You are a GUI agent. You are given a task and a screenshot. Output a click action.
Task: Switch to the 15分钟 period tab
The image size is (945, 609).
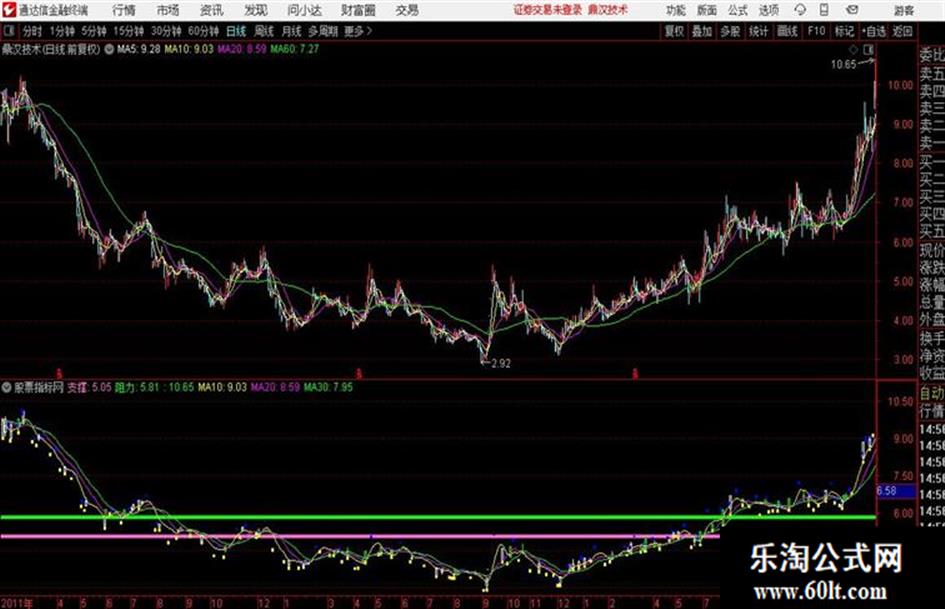128,31
